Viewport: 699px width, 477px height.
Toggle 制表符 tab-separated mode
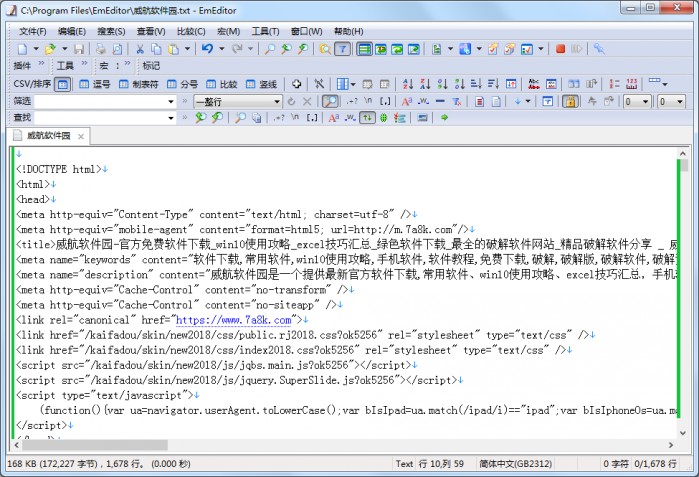pos(139,84)
